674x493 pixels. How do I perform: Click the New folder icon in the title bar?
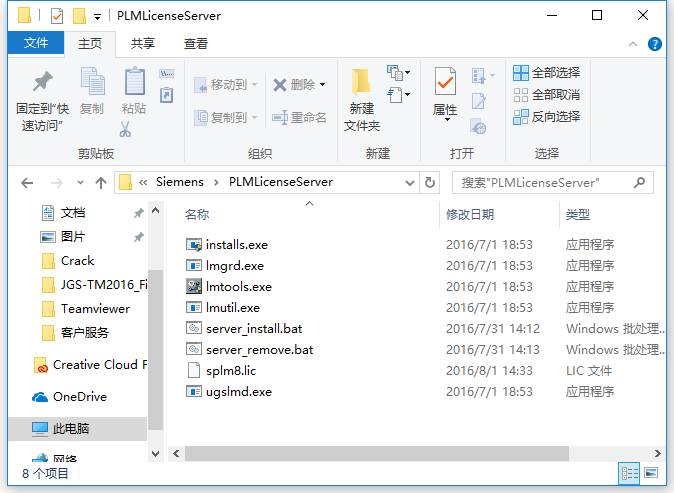click(79, 16)
